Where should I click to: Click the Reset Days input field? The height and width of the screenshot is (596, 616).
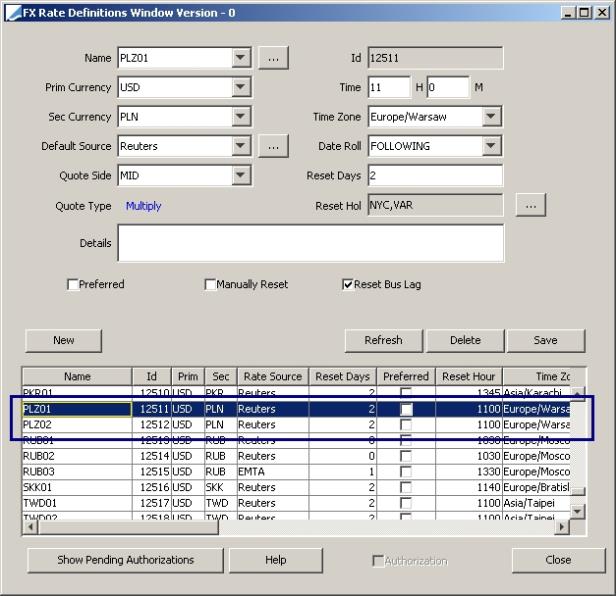[x=435, y=175]
